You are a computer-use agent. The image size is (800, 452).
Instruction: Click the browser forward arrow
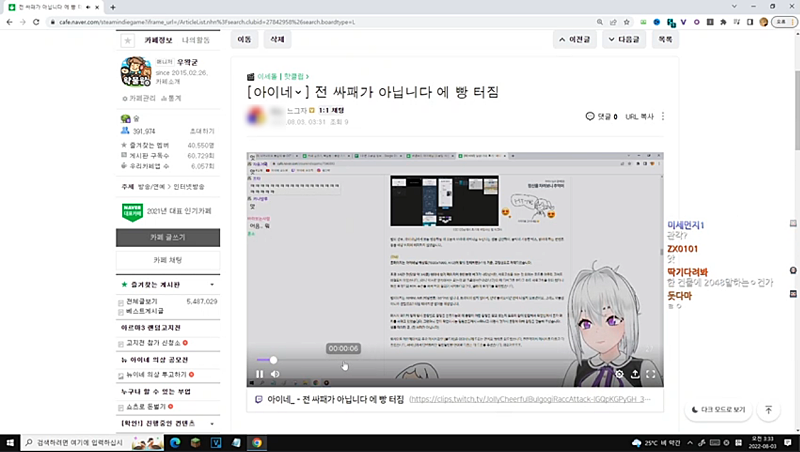pos(22,22)
